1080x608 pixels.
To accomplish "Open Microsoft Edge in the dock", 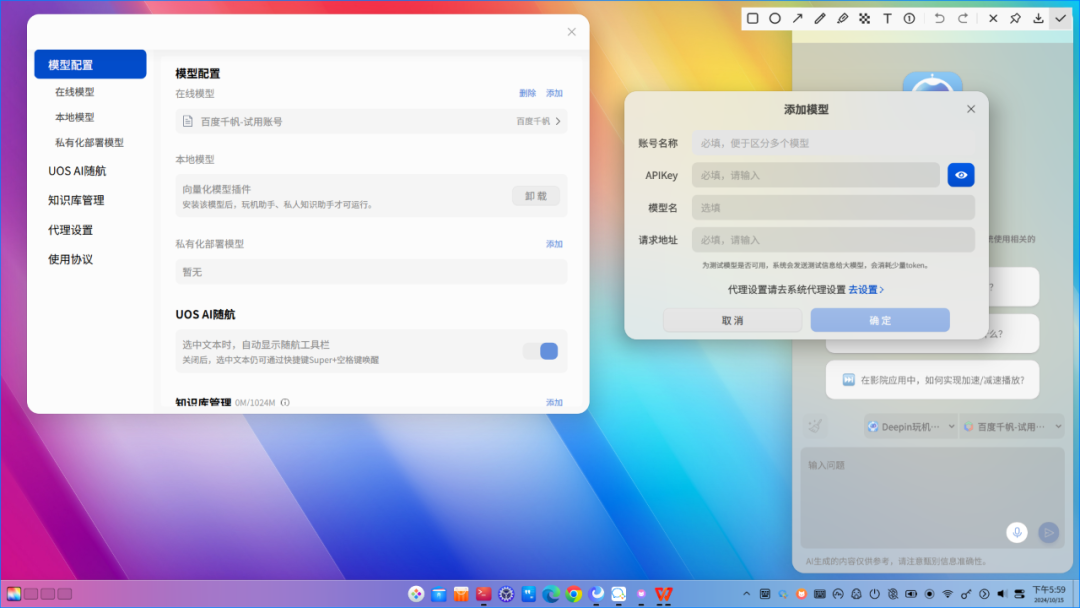I will 550,594.
